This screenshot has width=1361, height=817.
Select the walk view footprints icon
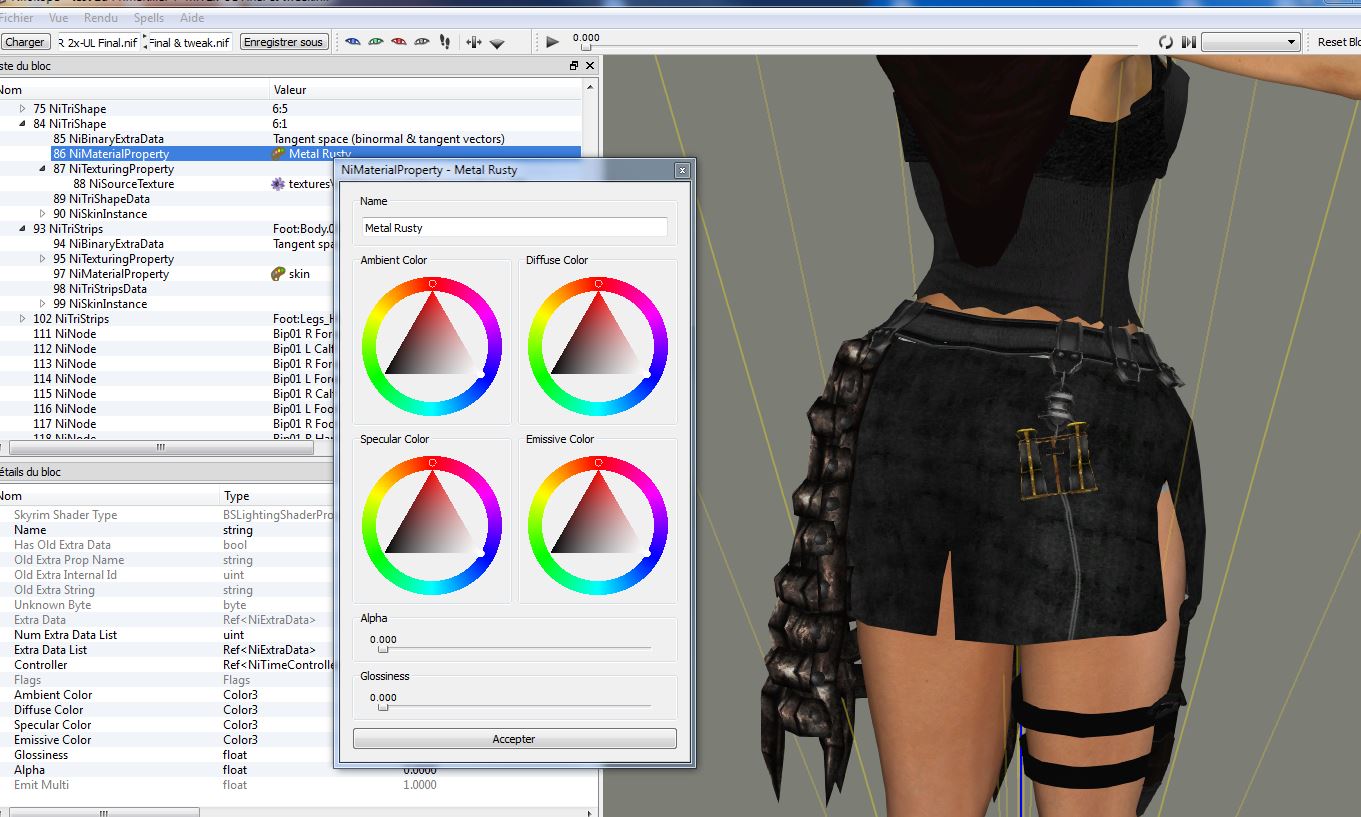click(x=444, y=42)
